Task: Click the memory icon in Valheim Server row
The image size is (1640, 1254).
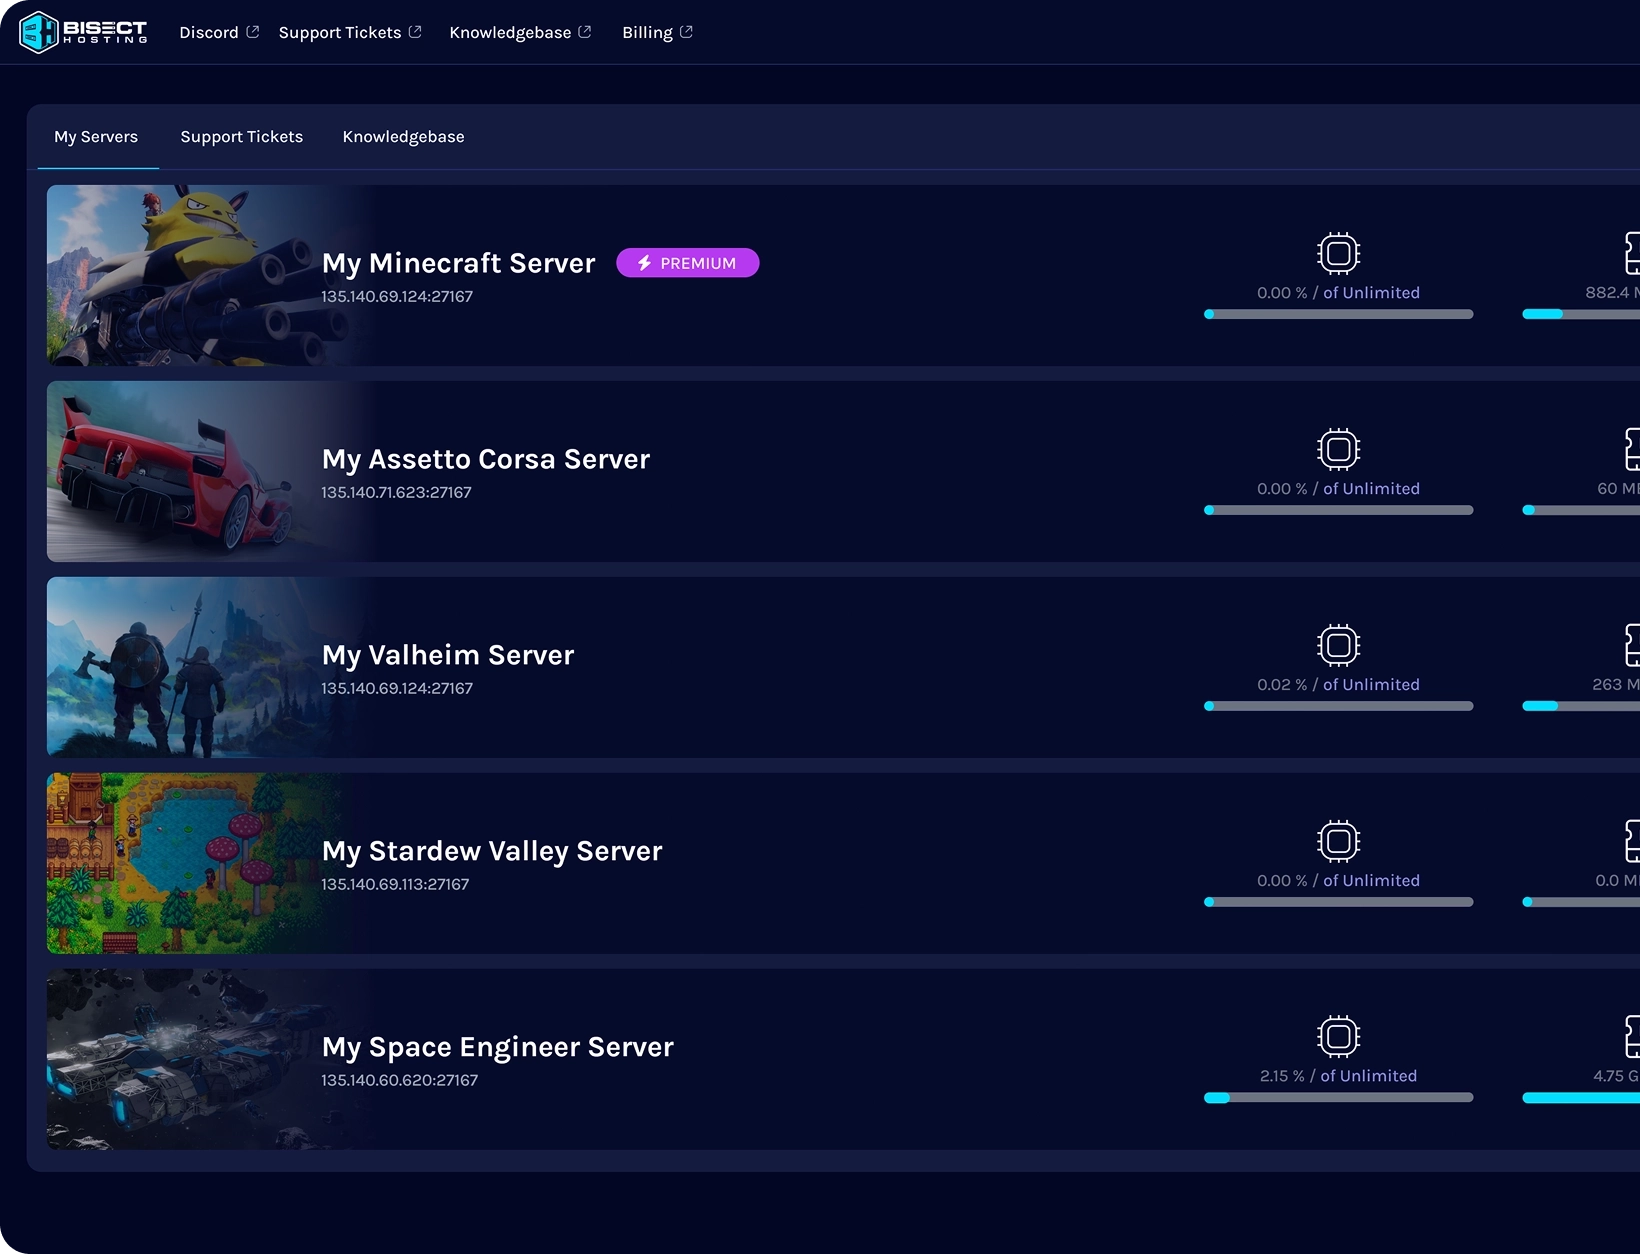Action: coord(1632,645)
